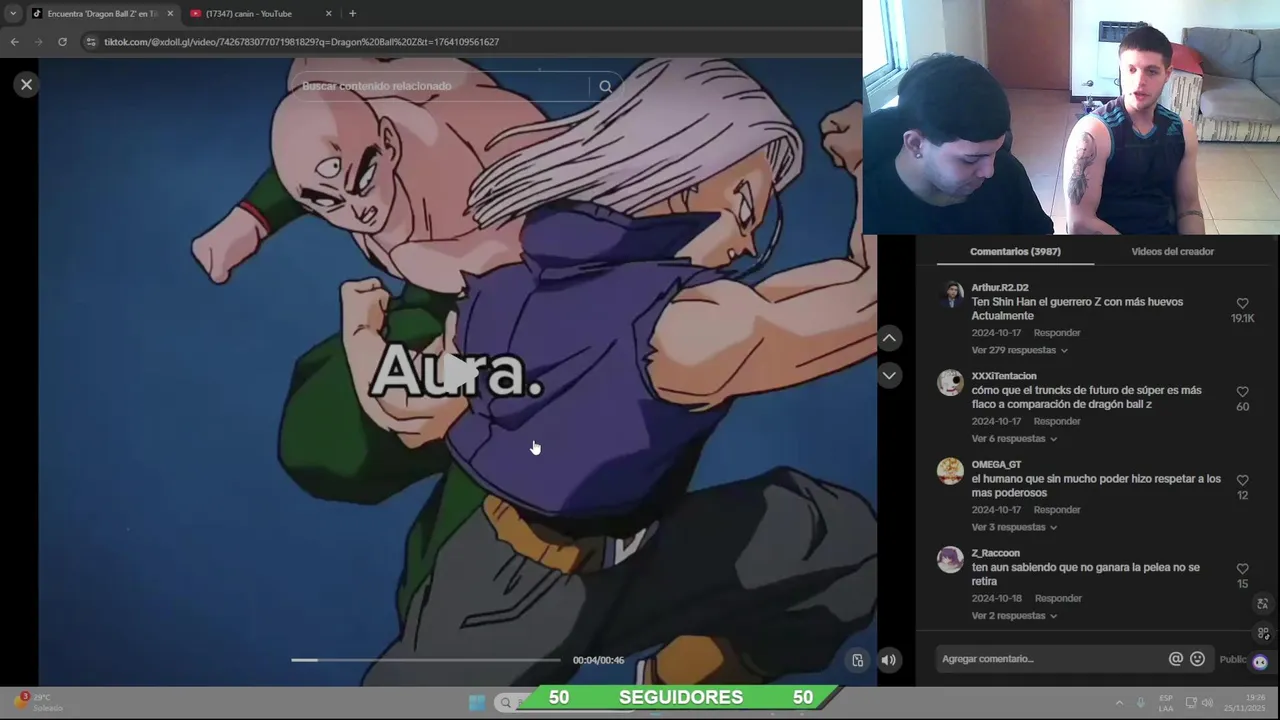The height and width of the screenshot is (720, 1280).
Task: Expand 'Ver 279 respuestas' replies
Action: tap(1019, 351)
